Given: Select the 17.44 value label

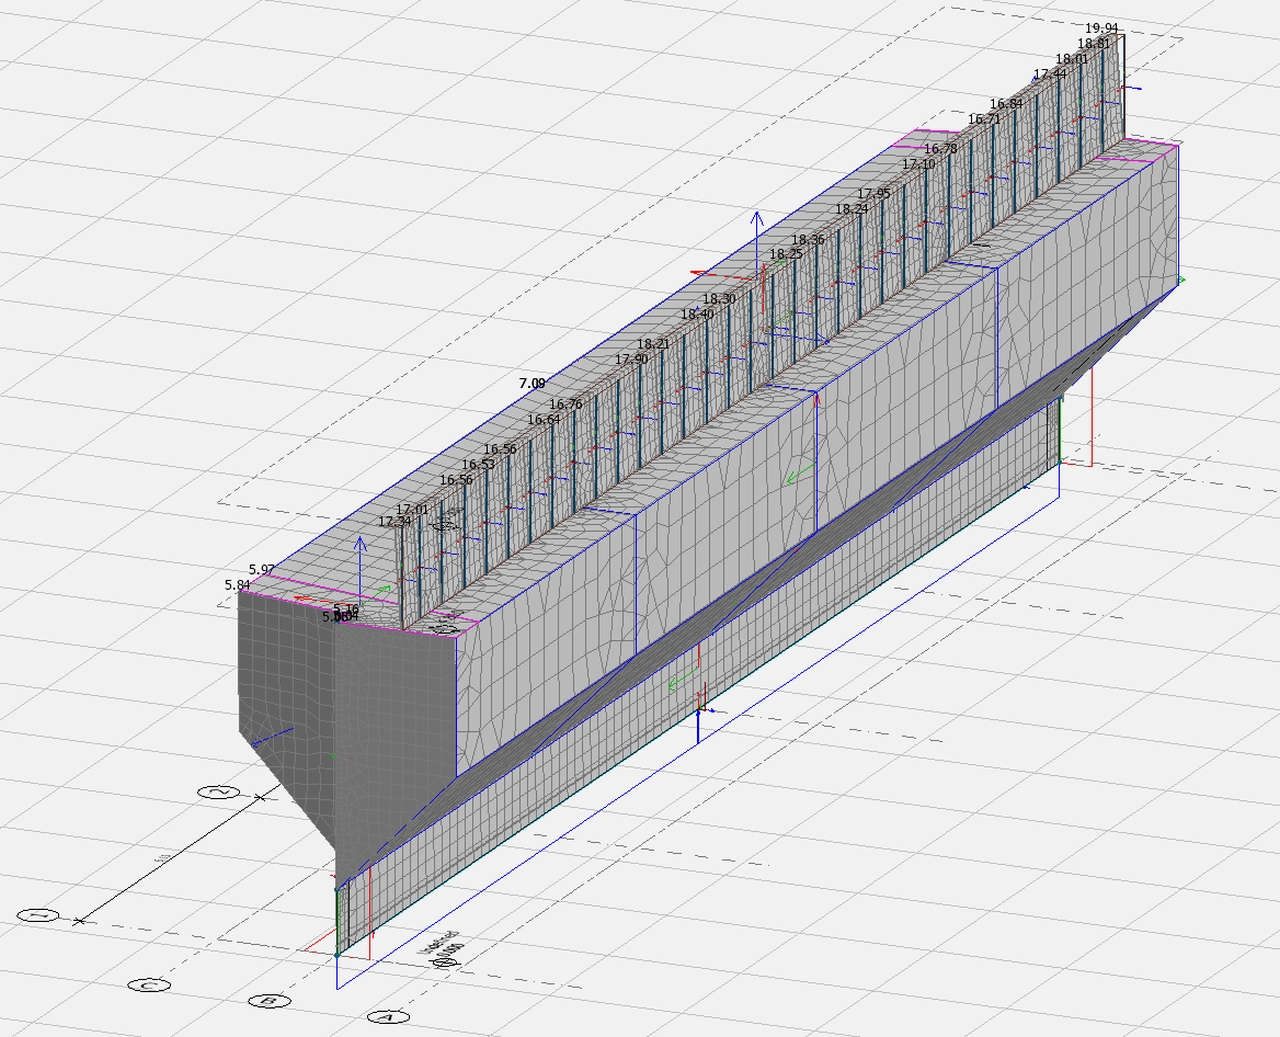Looking at the screenshot, I should click(x=1050, y=74).
